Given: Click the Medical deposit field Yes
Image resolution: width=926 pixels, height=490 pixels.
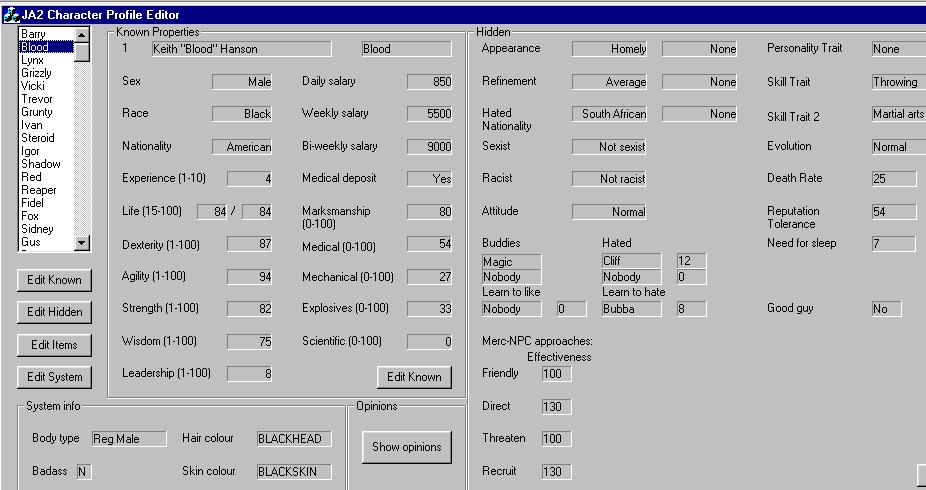Looking at the screenshot, I should pos(429,178).
